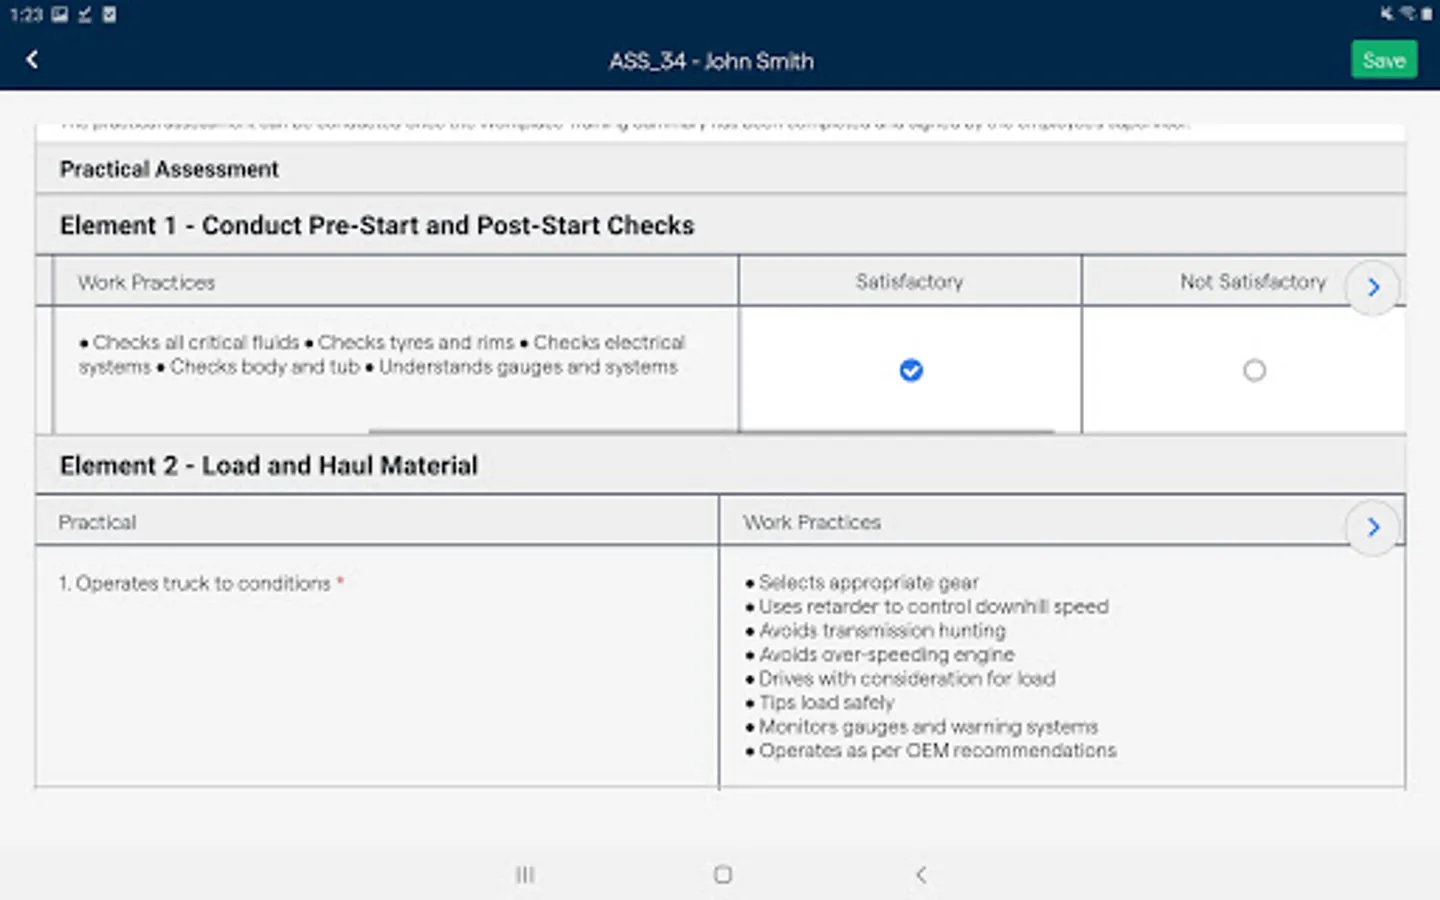
Task: Click 'Uses retarder to control downhill speed' bullet
Action: pos(927,606)
